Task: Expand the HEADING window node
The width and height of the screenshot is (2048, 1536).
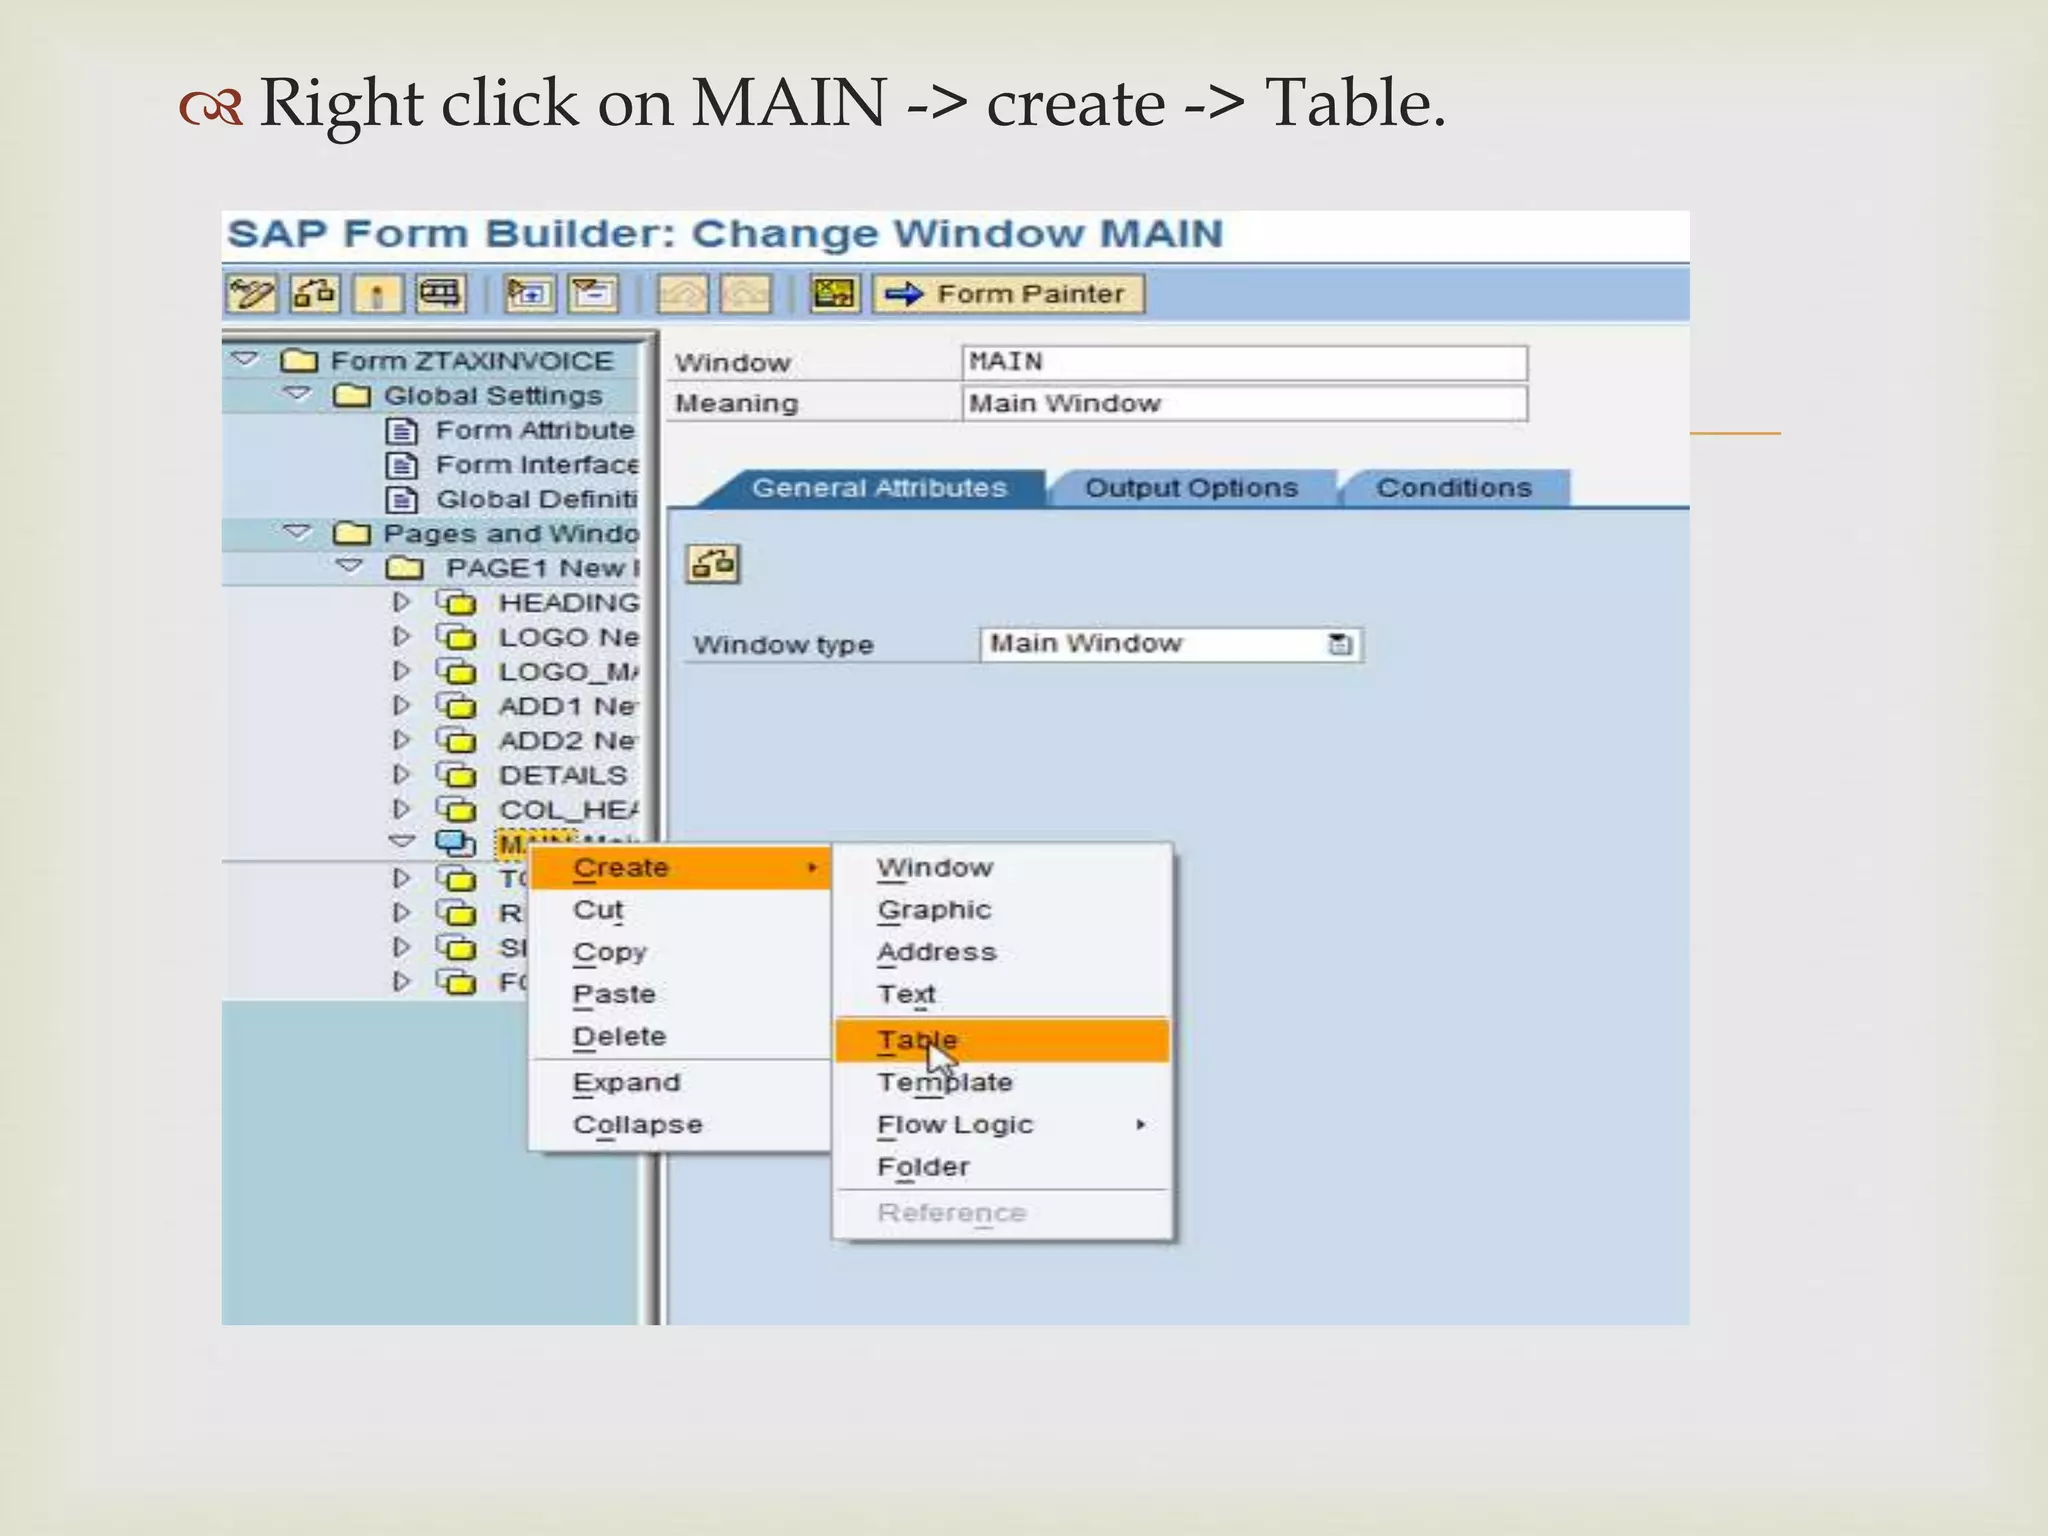Action: (401, 602)
